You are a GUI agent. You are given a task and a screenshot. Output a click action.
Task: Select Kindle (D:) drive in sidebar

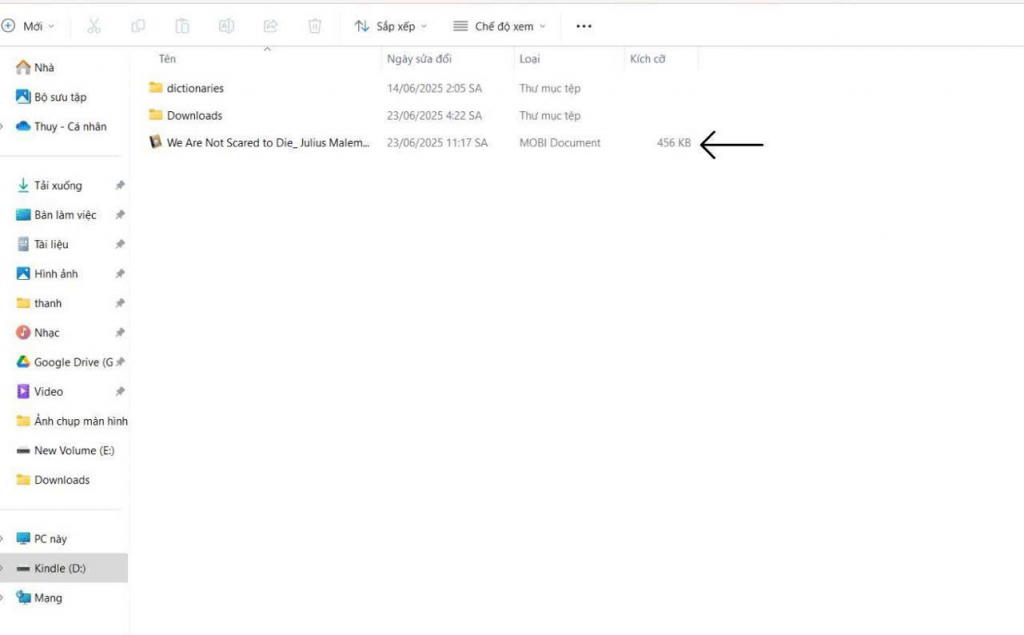63,568
